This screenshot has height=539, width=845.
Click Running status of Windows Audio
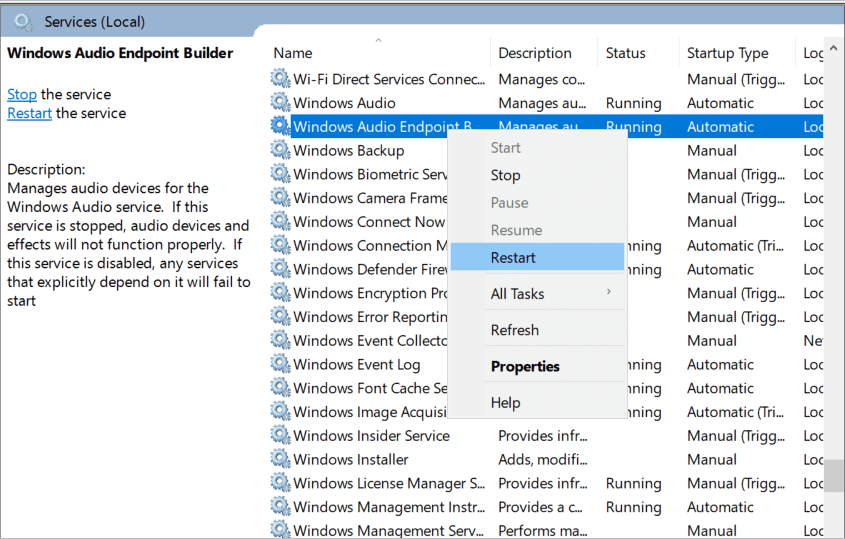coord(633,103)
